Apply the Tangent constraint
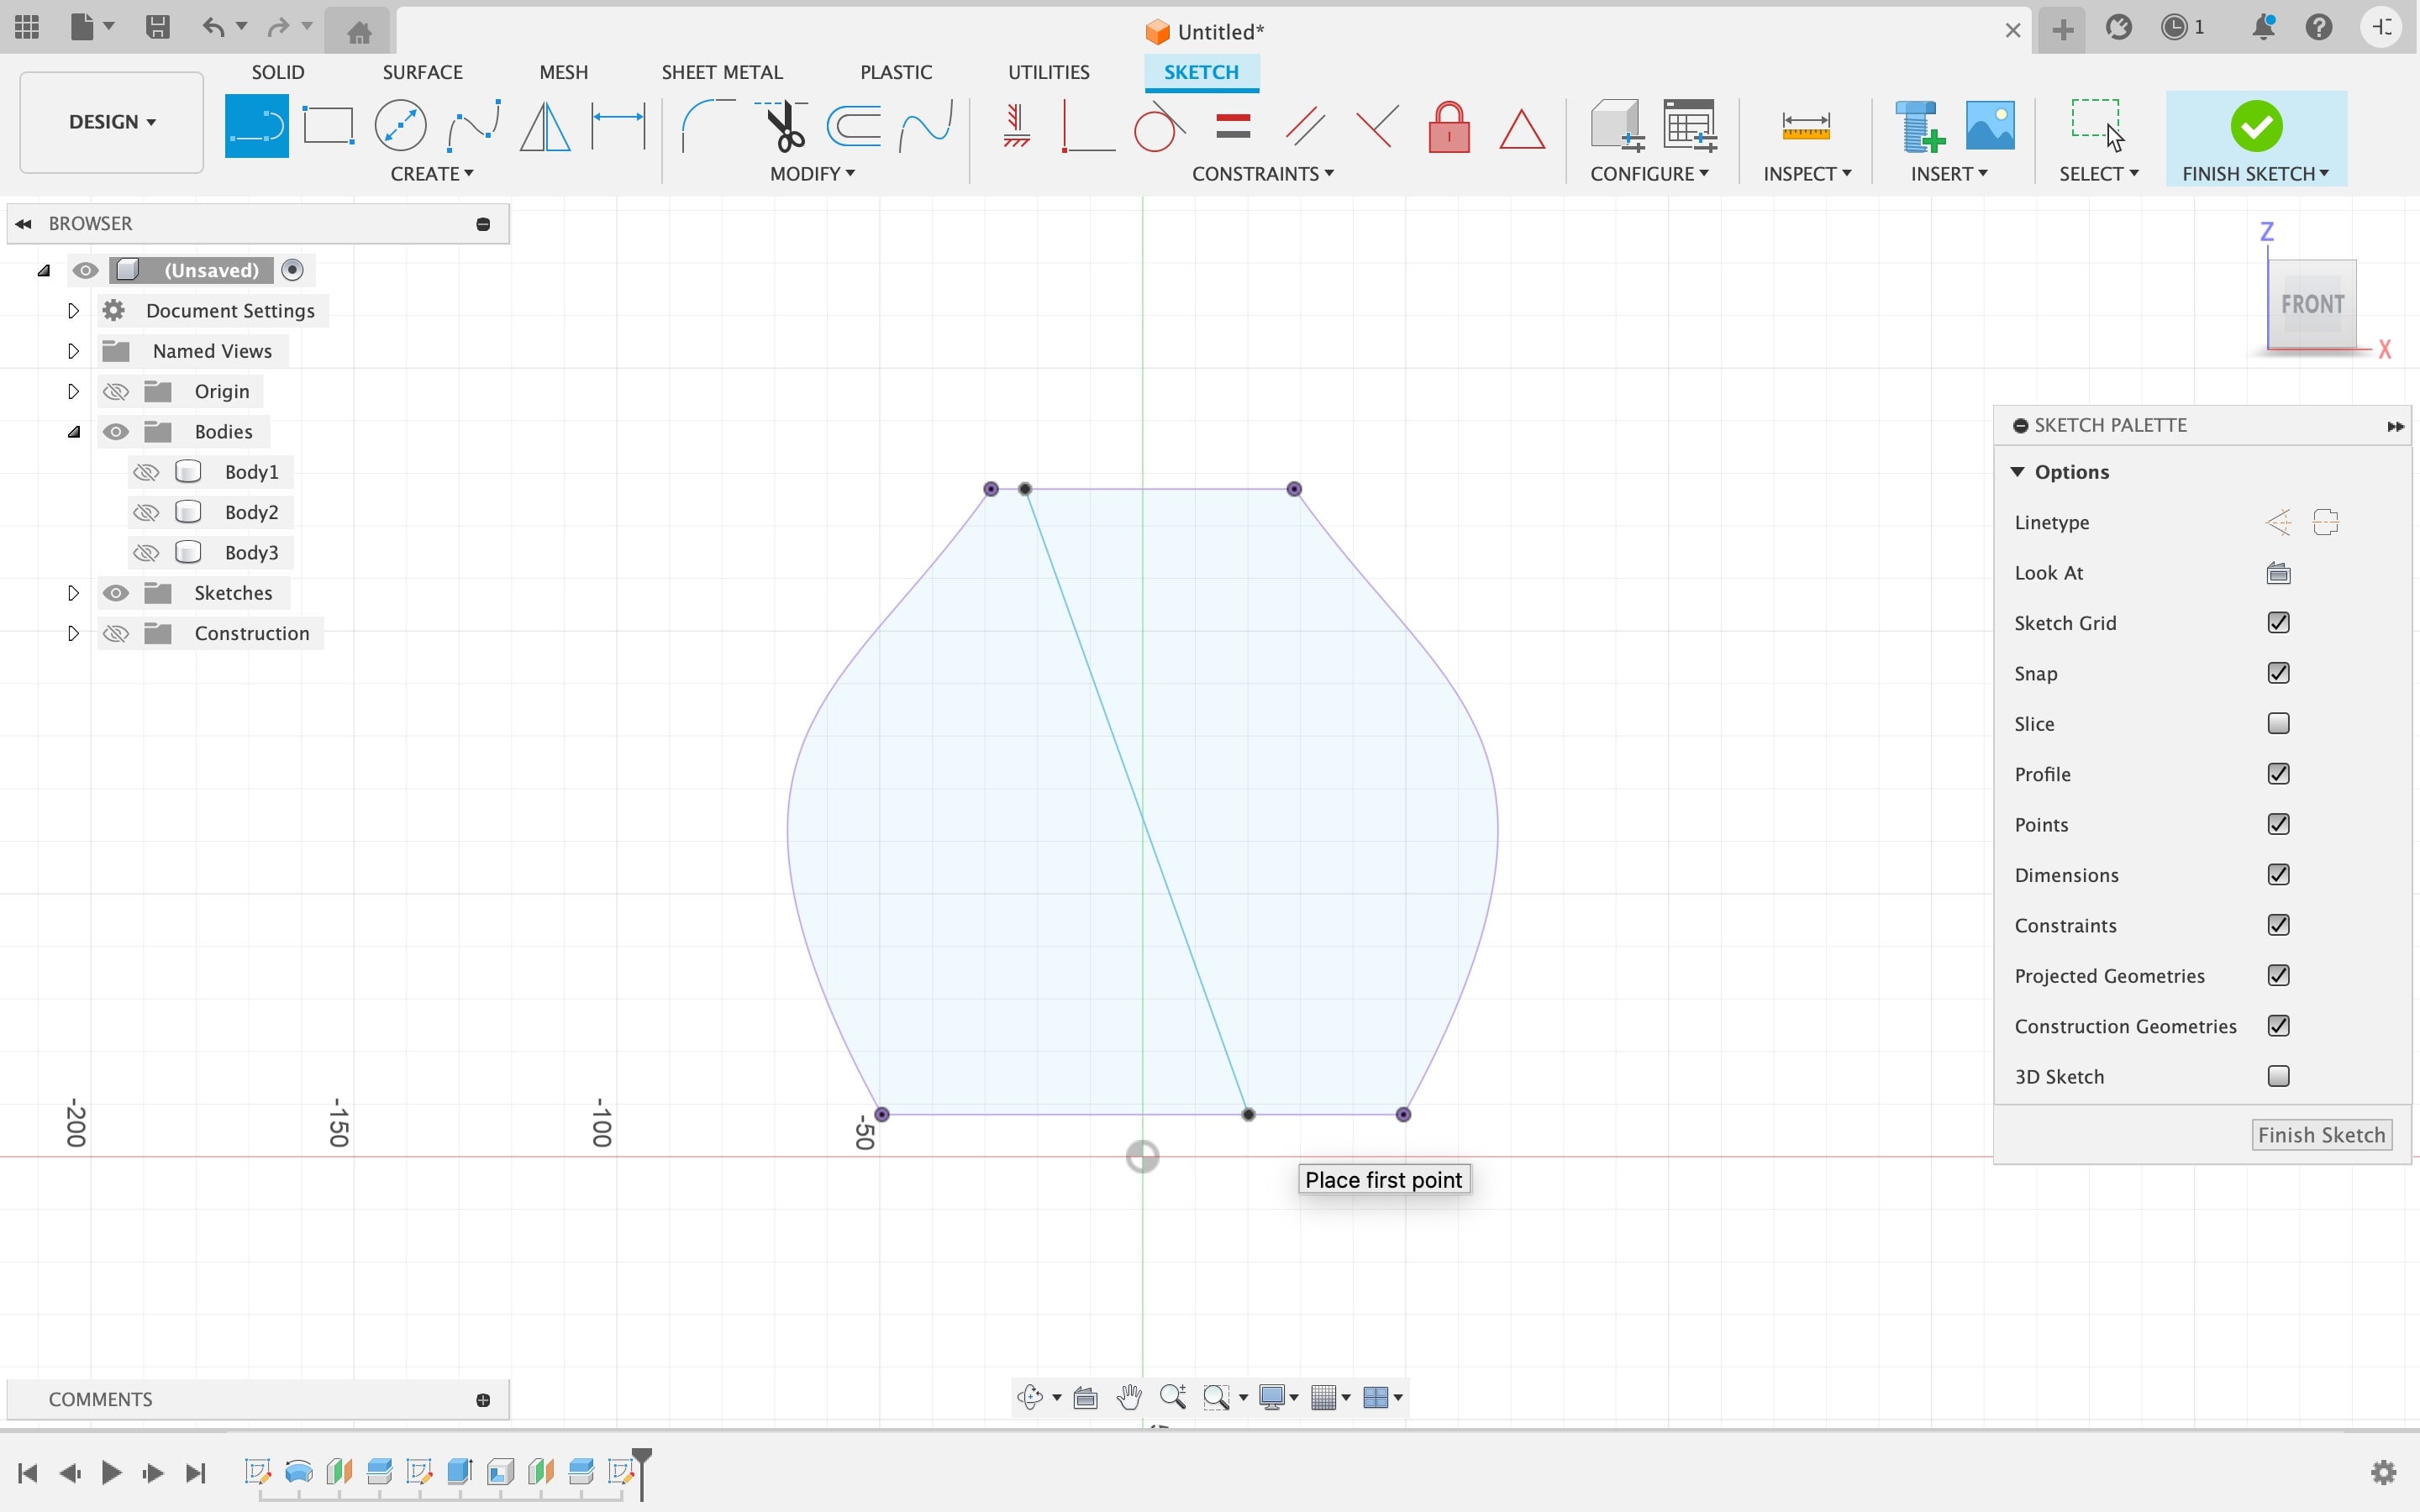Screen dimensions: 2420x1512 pos(1160,126)
